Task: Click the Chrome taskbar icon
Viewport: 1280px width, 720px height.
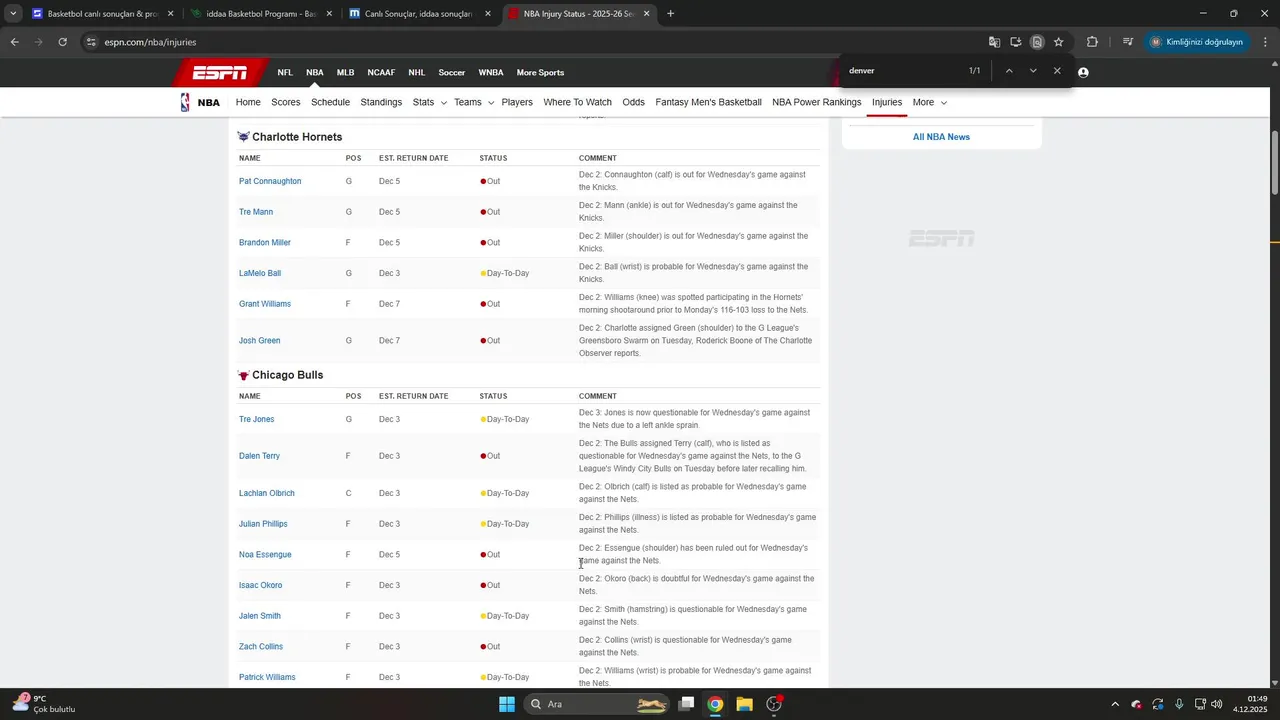Action: point(715,704)
